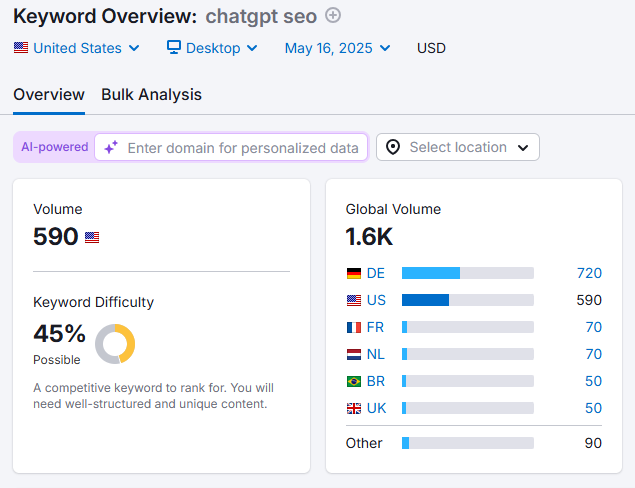The image size is (635, 488).
Task: Switch to the Bulk Analysis tab
Action: pyautogui.click(x=151, y=95)
